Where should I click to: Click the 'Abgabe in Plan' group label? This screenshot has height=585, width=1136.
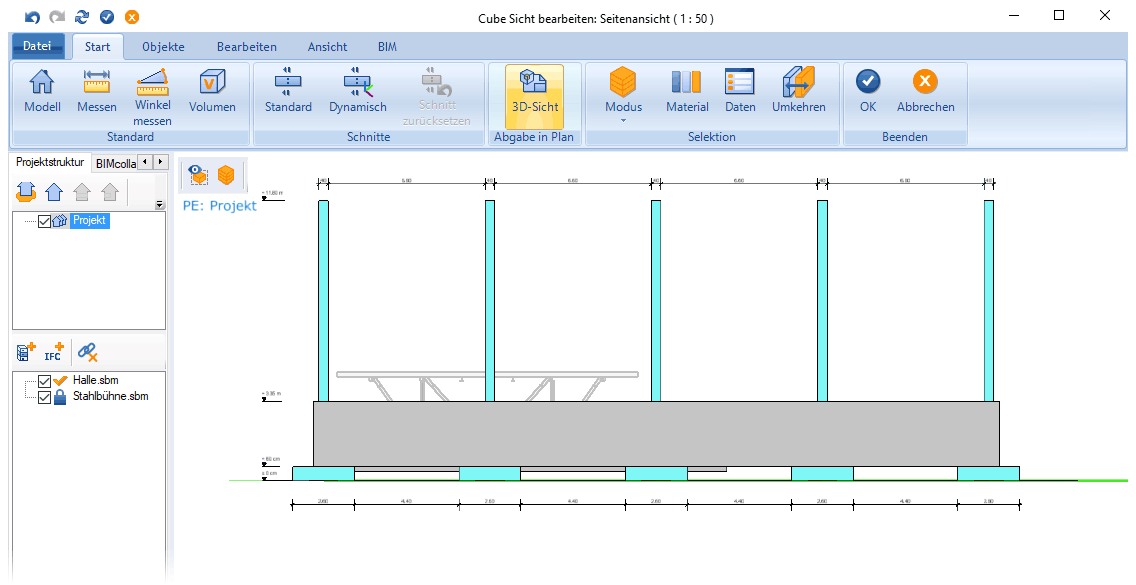(534, 137)
